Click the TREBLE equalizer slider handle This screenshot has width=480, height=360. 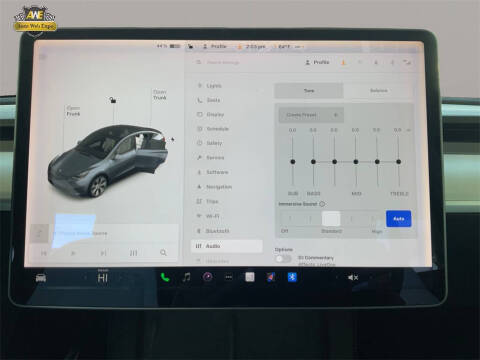pos(398,162)
